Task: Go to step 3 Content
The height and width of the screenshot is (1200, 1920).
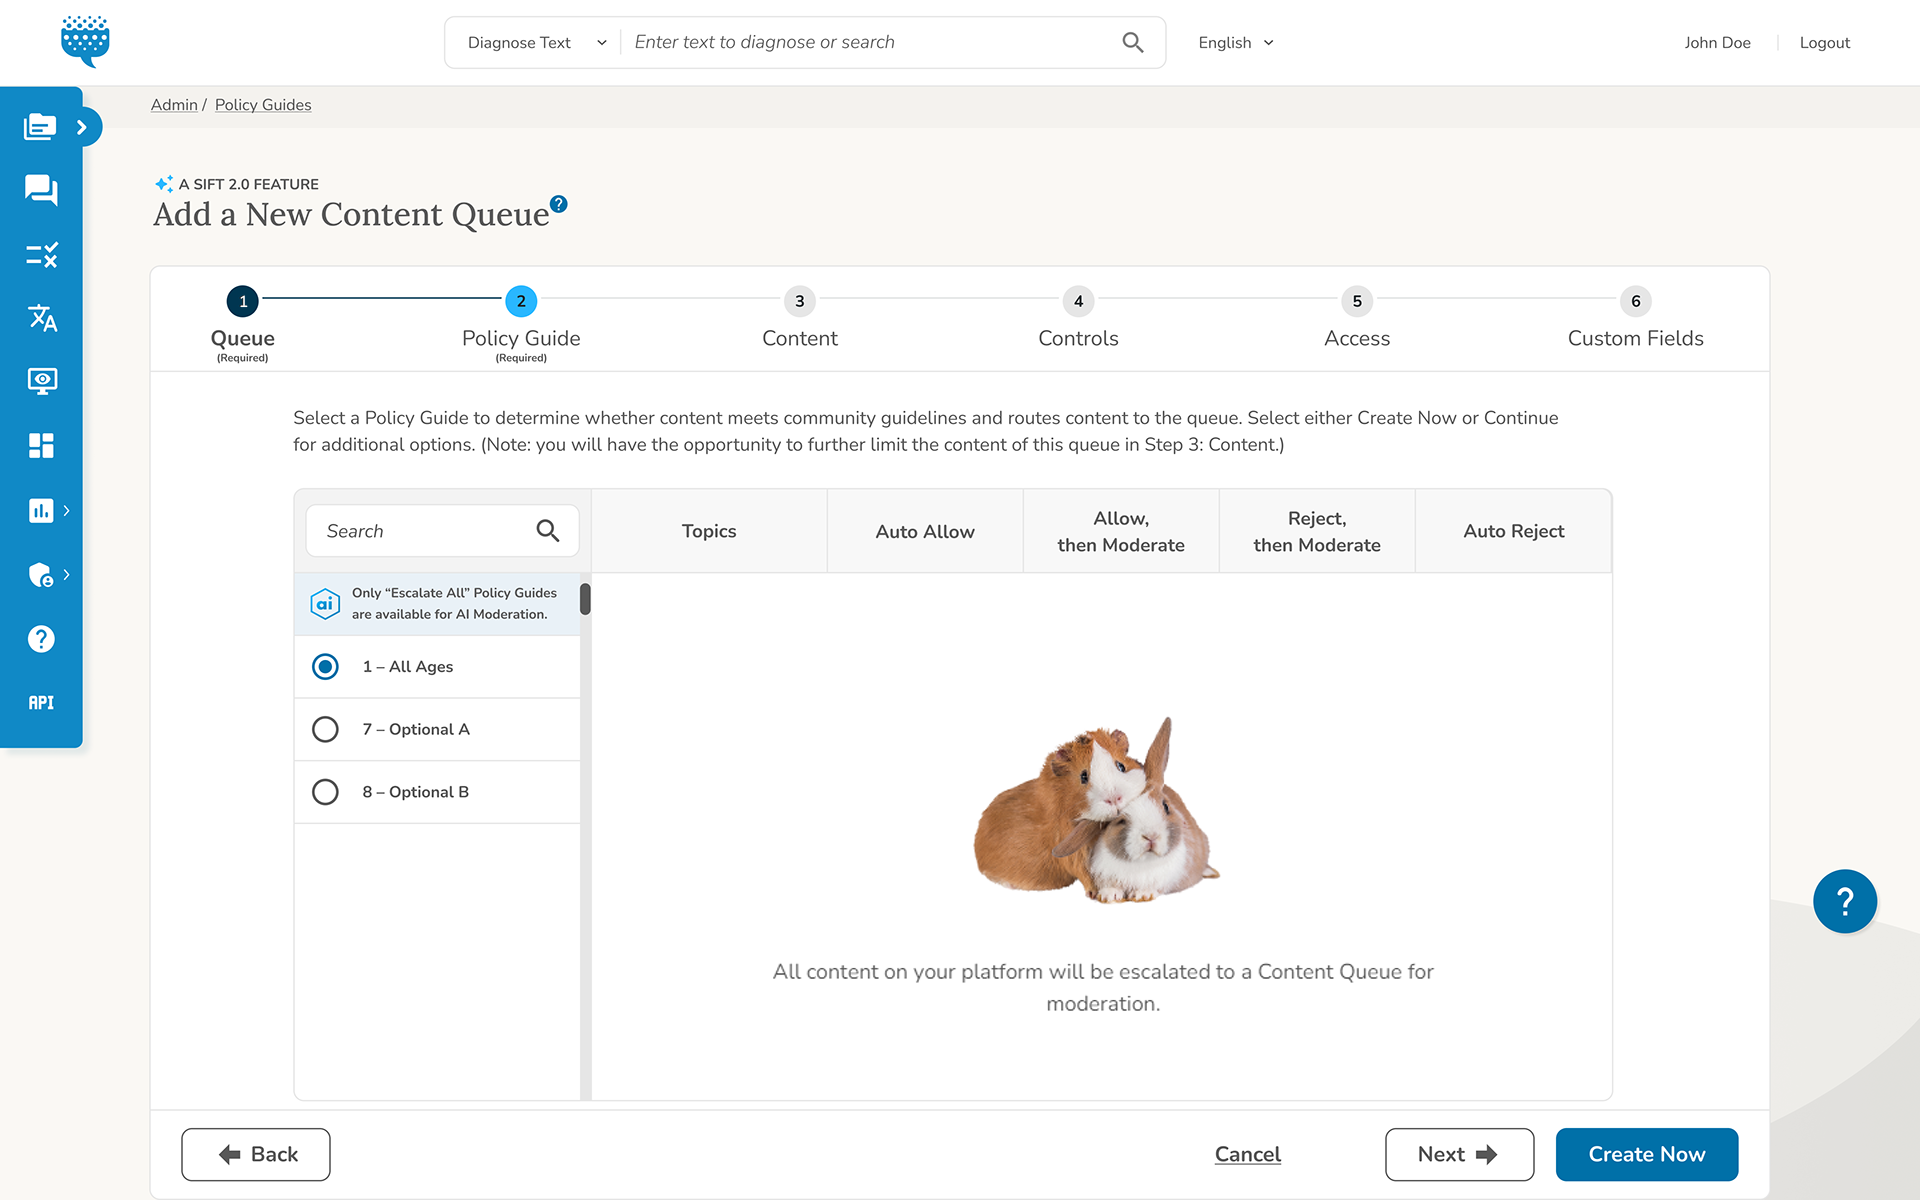Action: click(800, 320)
